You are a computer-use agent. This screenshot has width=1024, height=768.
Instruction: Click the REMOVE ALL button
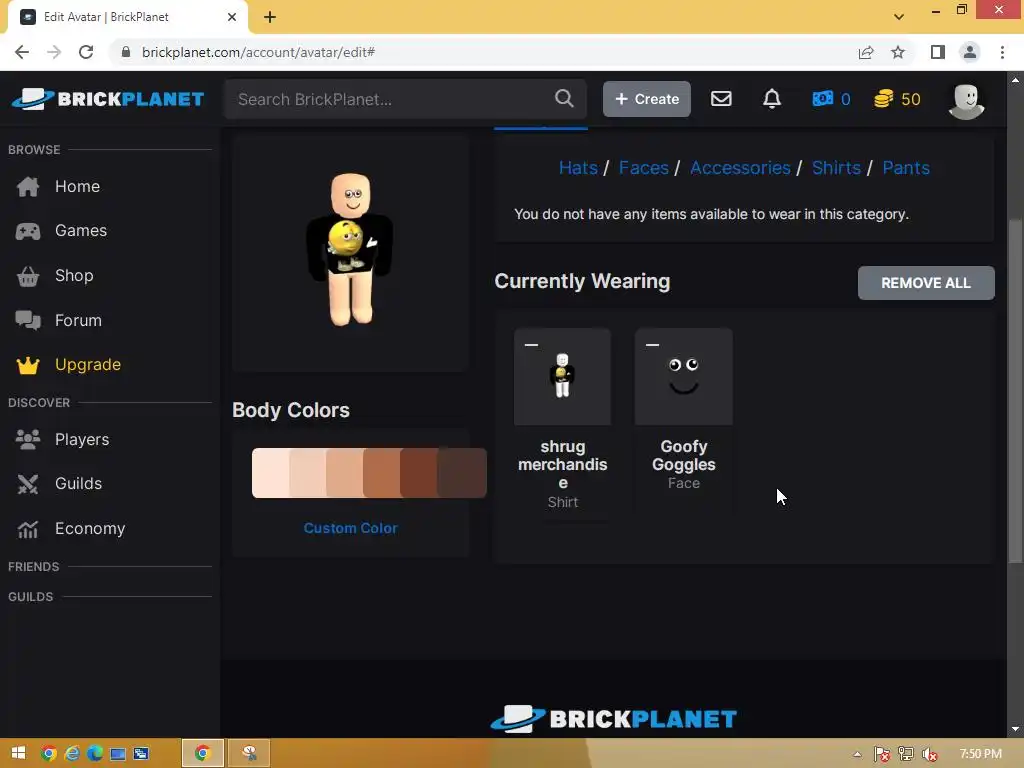926,283
